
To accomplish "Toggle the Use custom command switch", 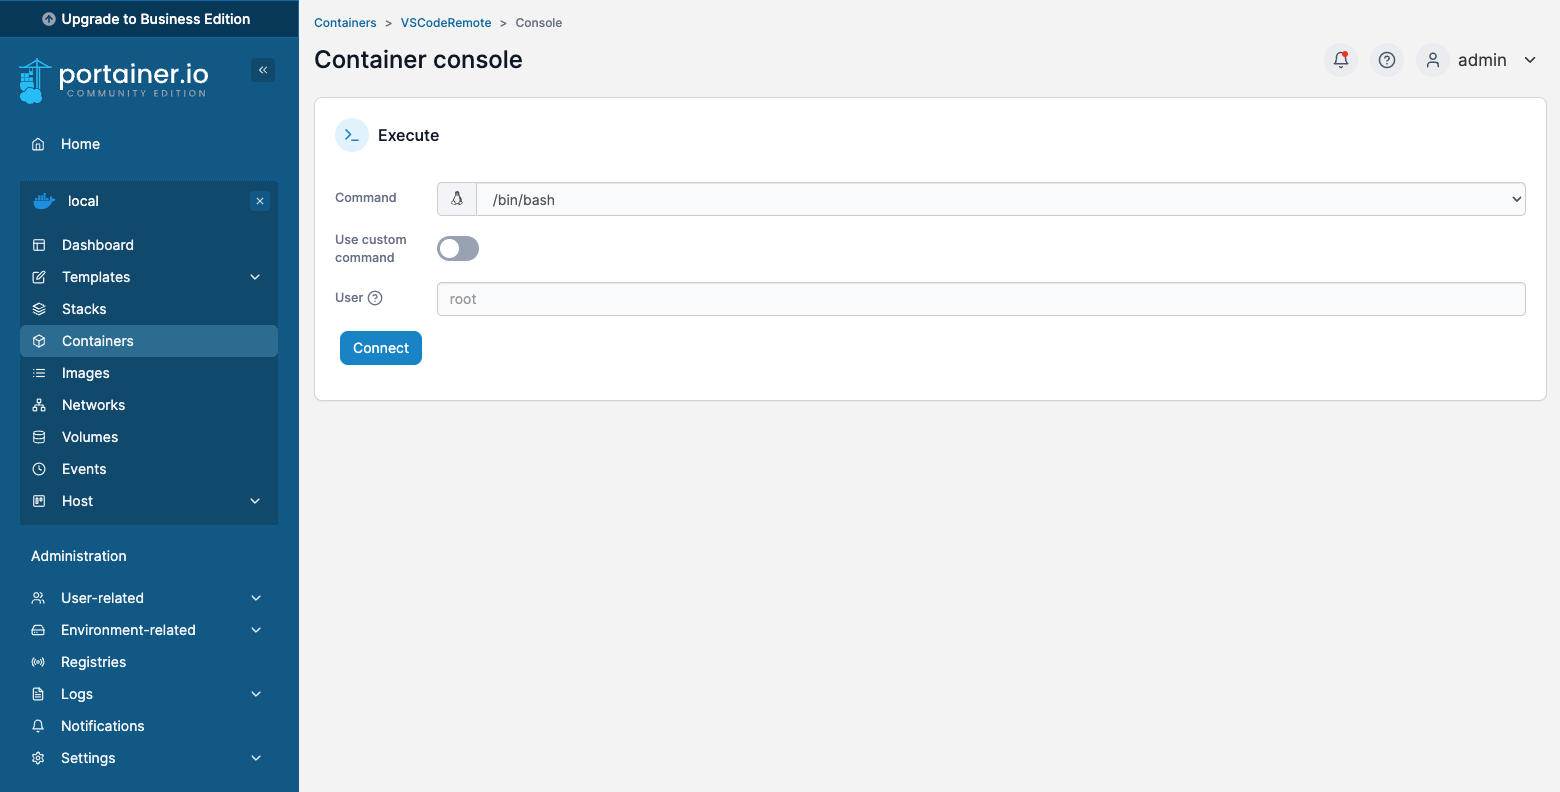I will (458, 249).
